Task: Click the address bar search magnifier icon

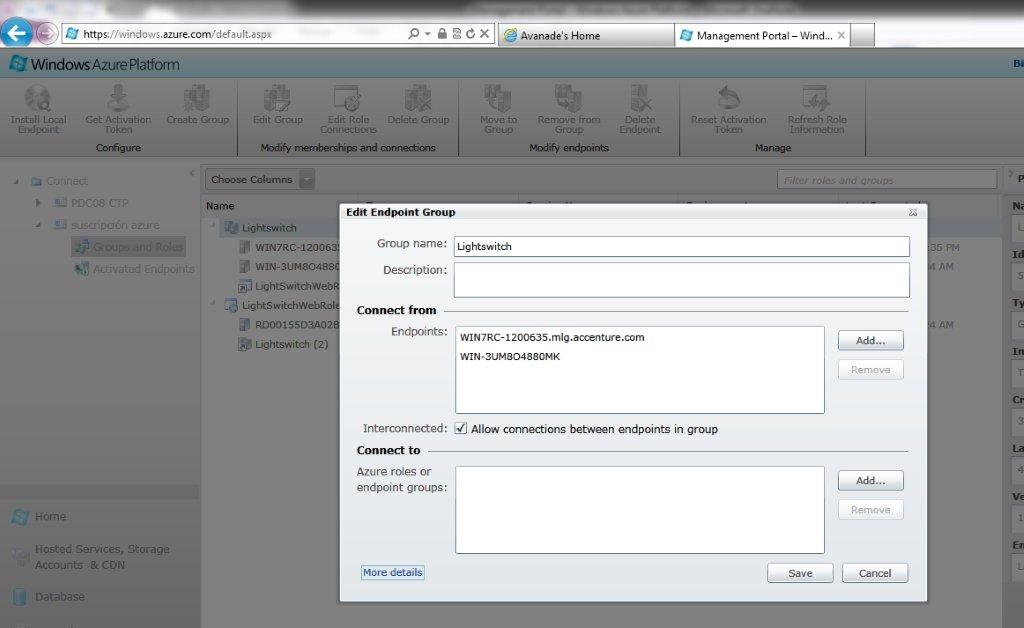Action: click(413, 33)
